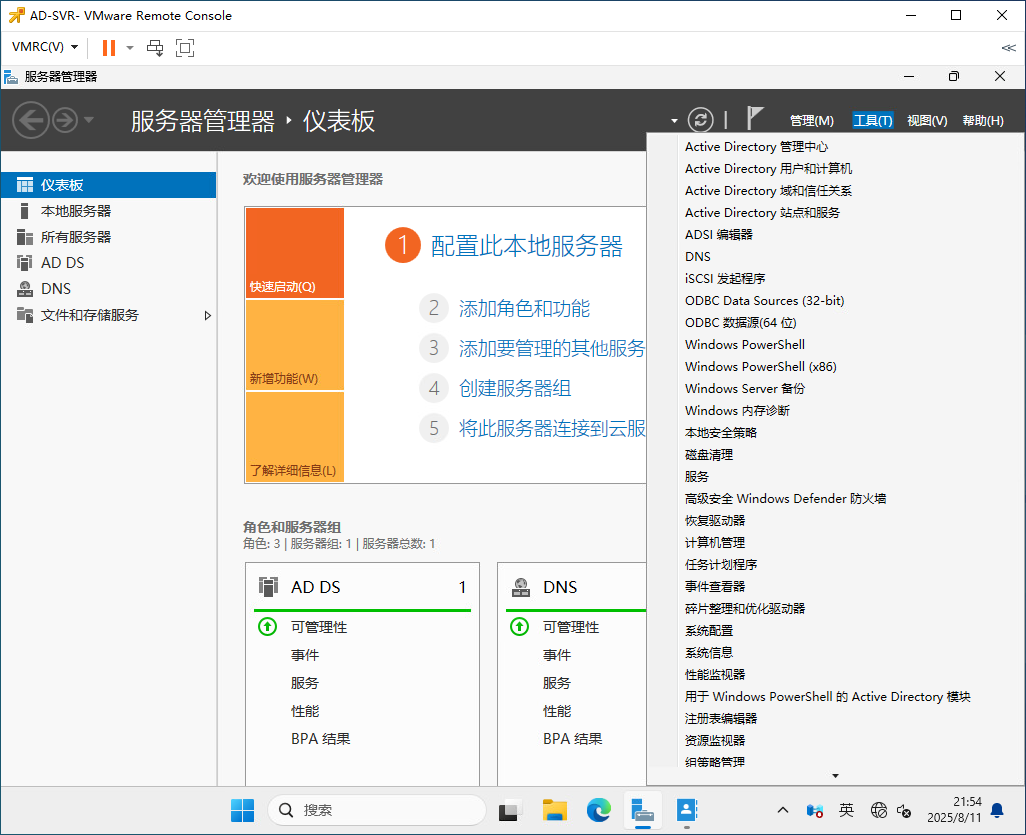Expand hidden icons in the system tray
Image resolution: width=1026 pixels, height=835 pixels.
point(783,811)
